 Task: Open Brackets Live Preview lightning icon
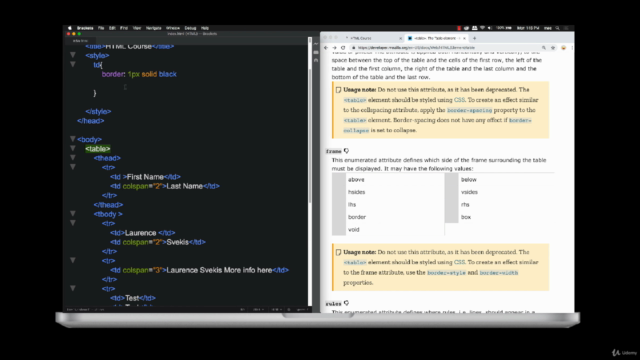[316, 44]
